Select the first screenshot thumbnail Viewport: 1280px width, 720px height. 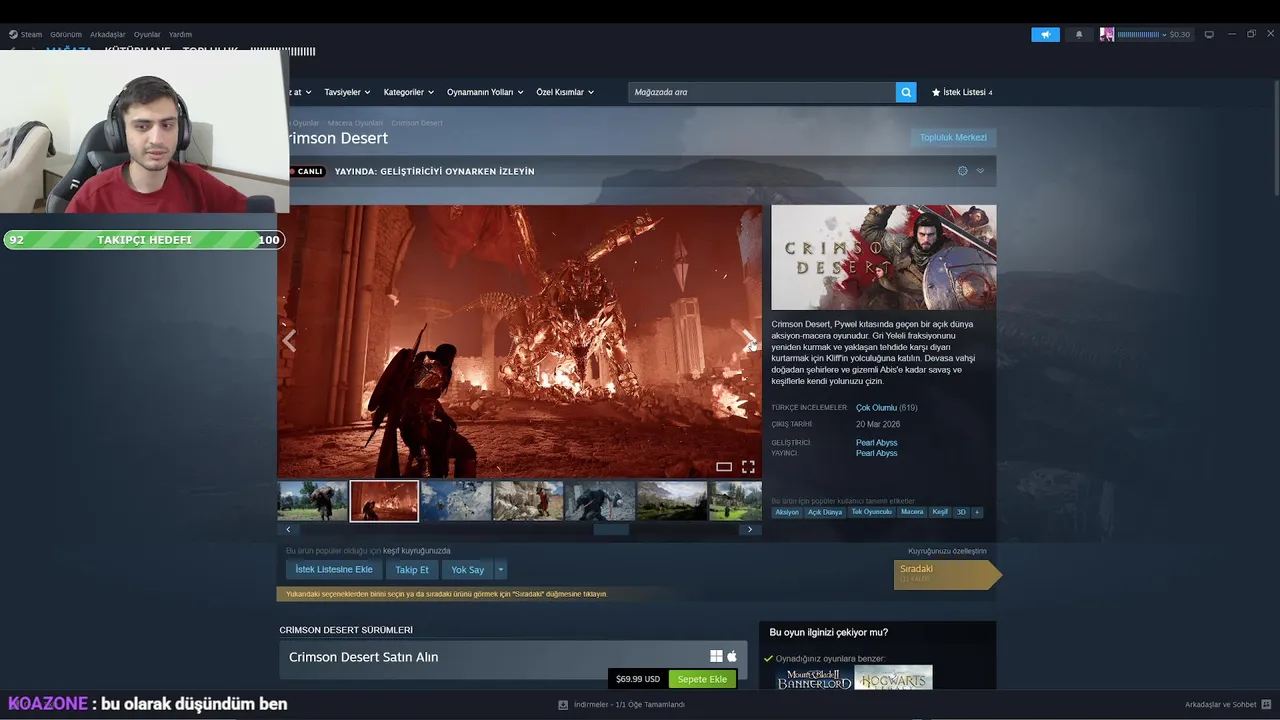click(313, 501)
